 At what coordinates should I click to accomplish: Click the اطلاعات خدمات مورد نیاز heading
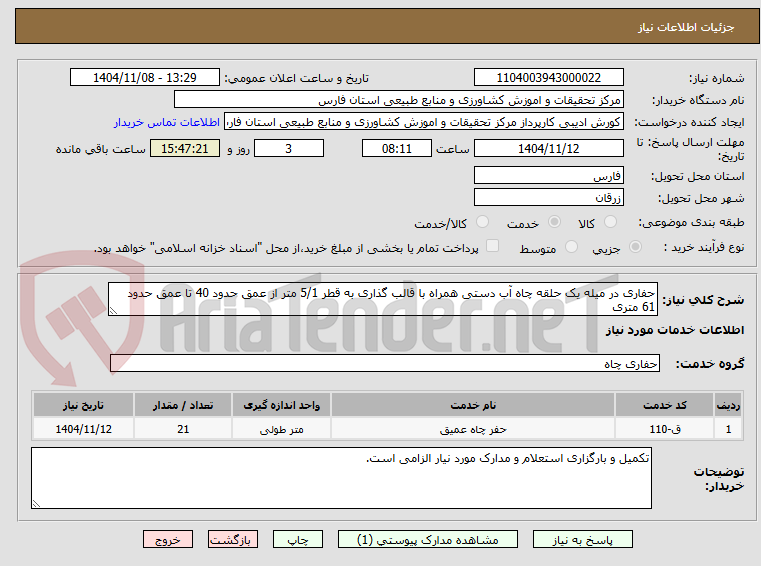click(x=674, y=330)
